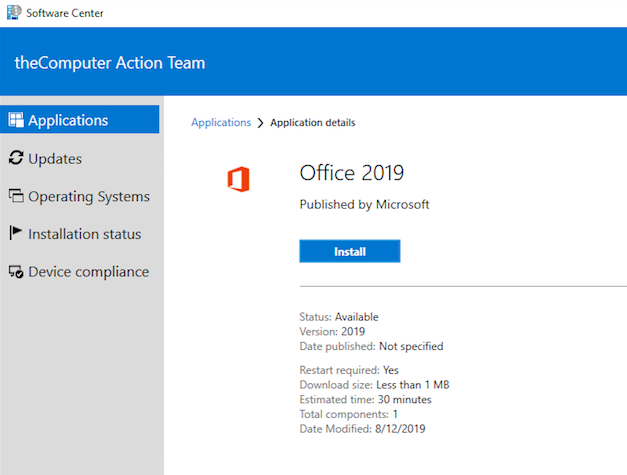This screenshot has width=627, height=475.
Task: Go to Device compliance page
Action: pos(88,272)
